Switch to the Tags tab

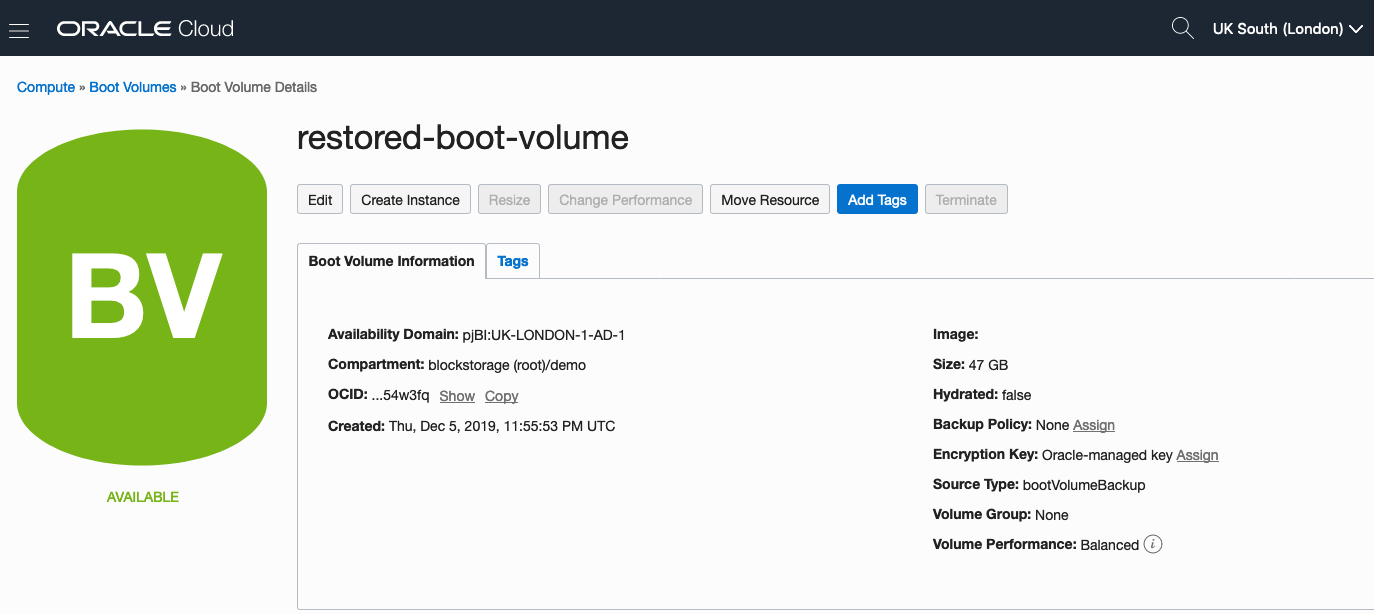(513, 262)
